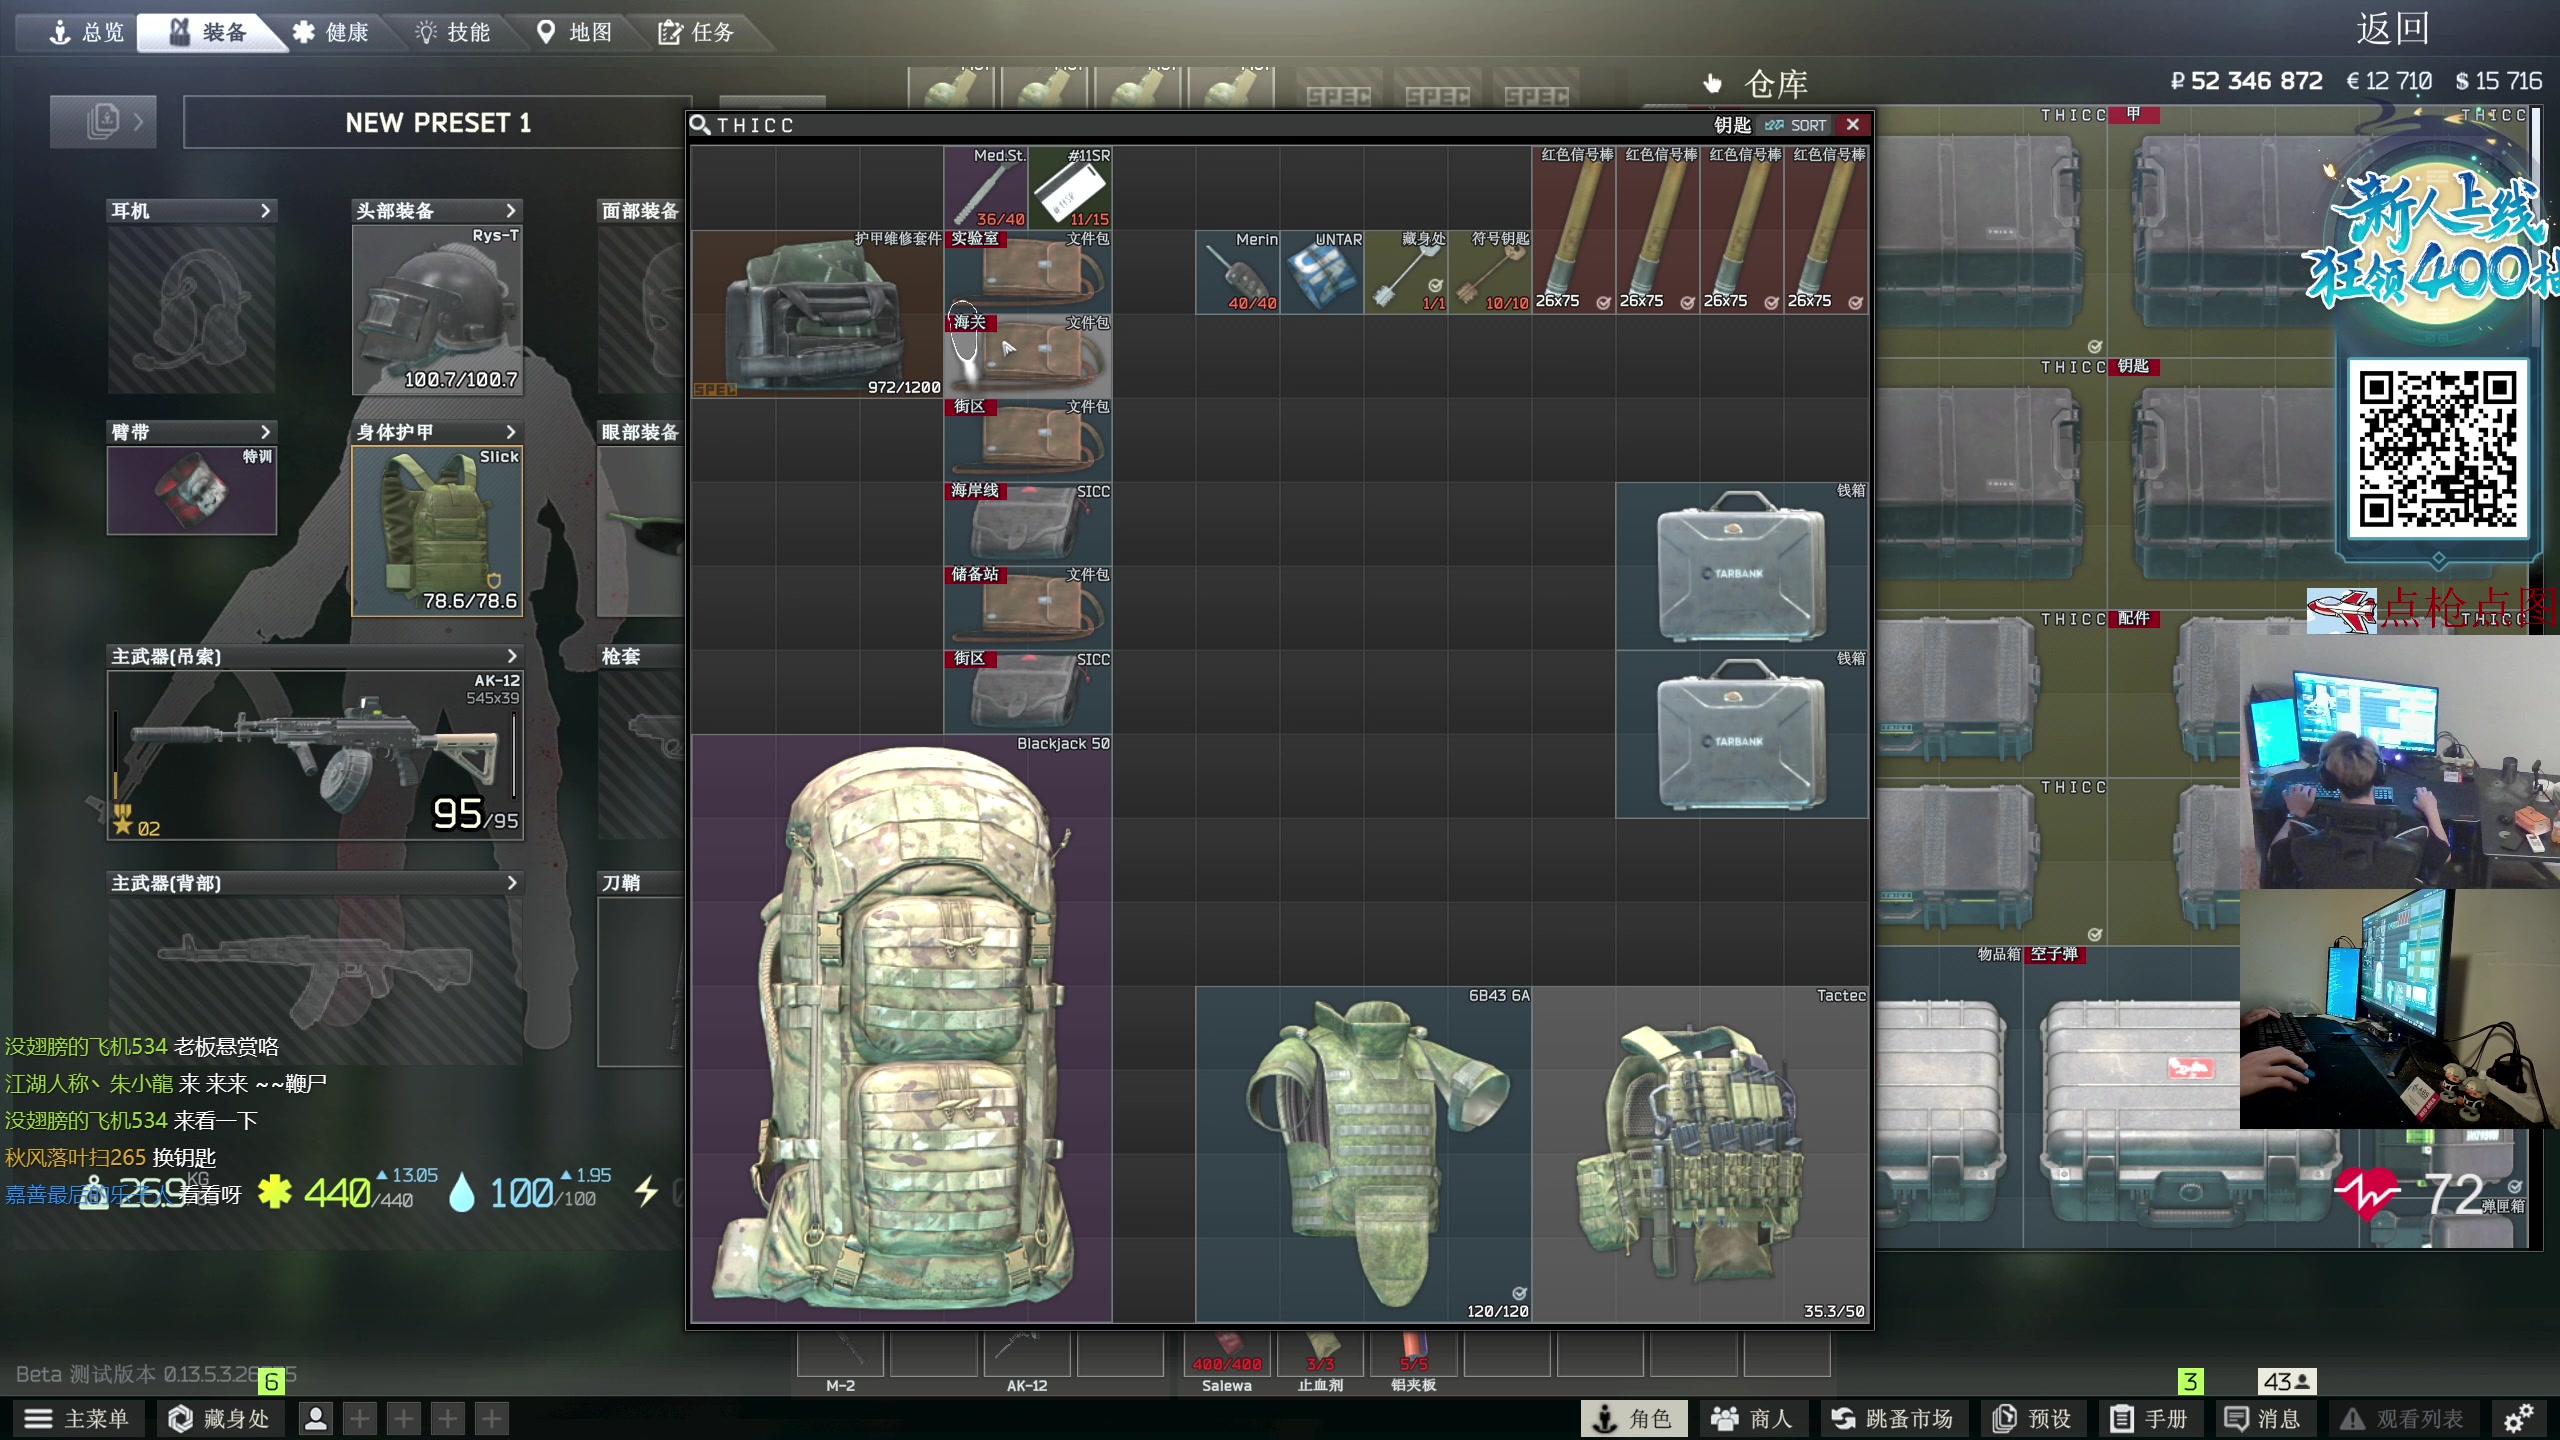Select the 藏身处 key item
2560x1440 pixels.
(x=1406, y=272)
